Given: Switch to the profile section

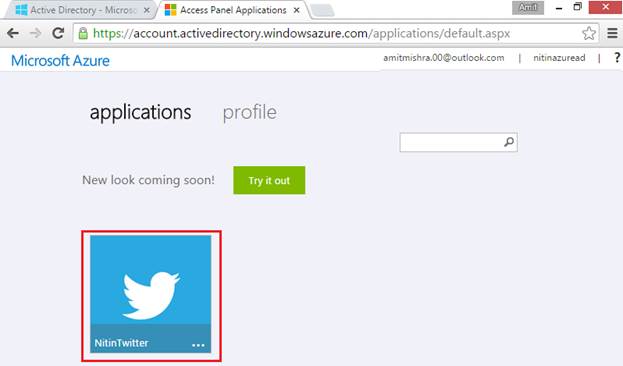Looking at the screenshot, I should [x=250, y=112].
